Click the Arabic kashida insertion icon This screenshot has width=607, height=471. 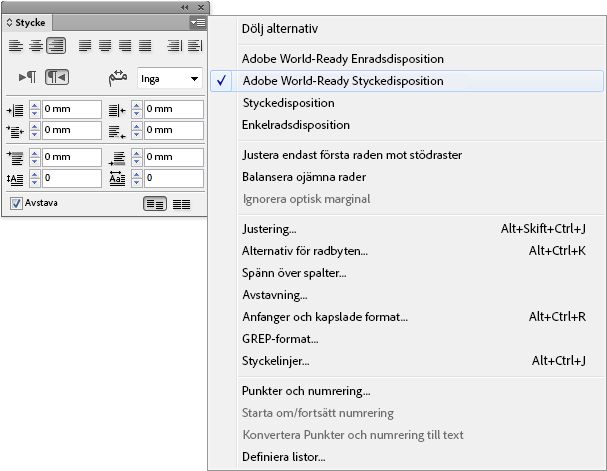(x=118, y=78)
